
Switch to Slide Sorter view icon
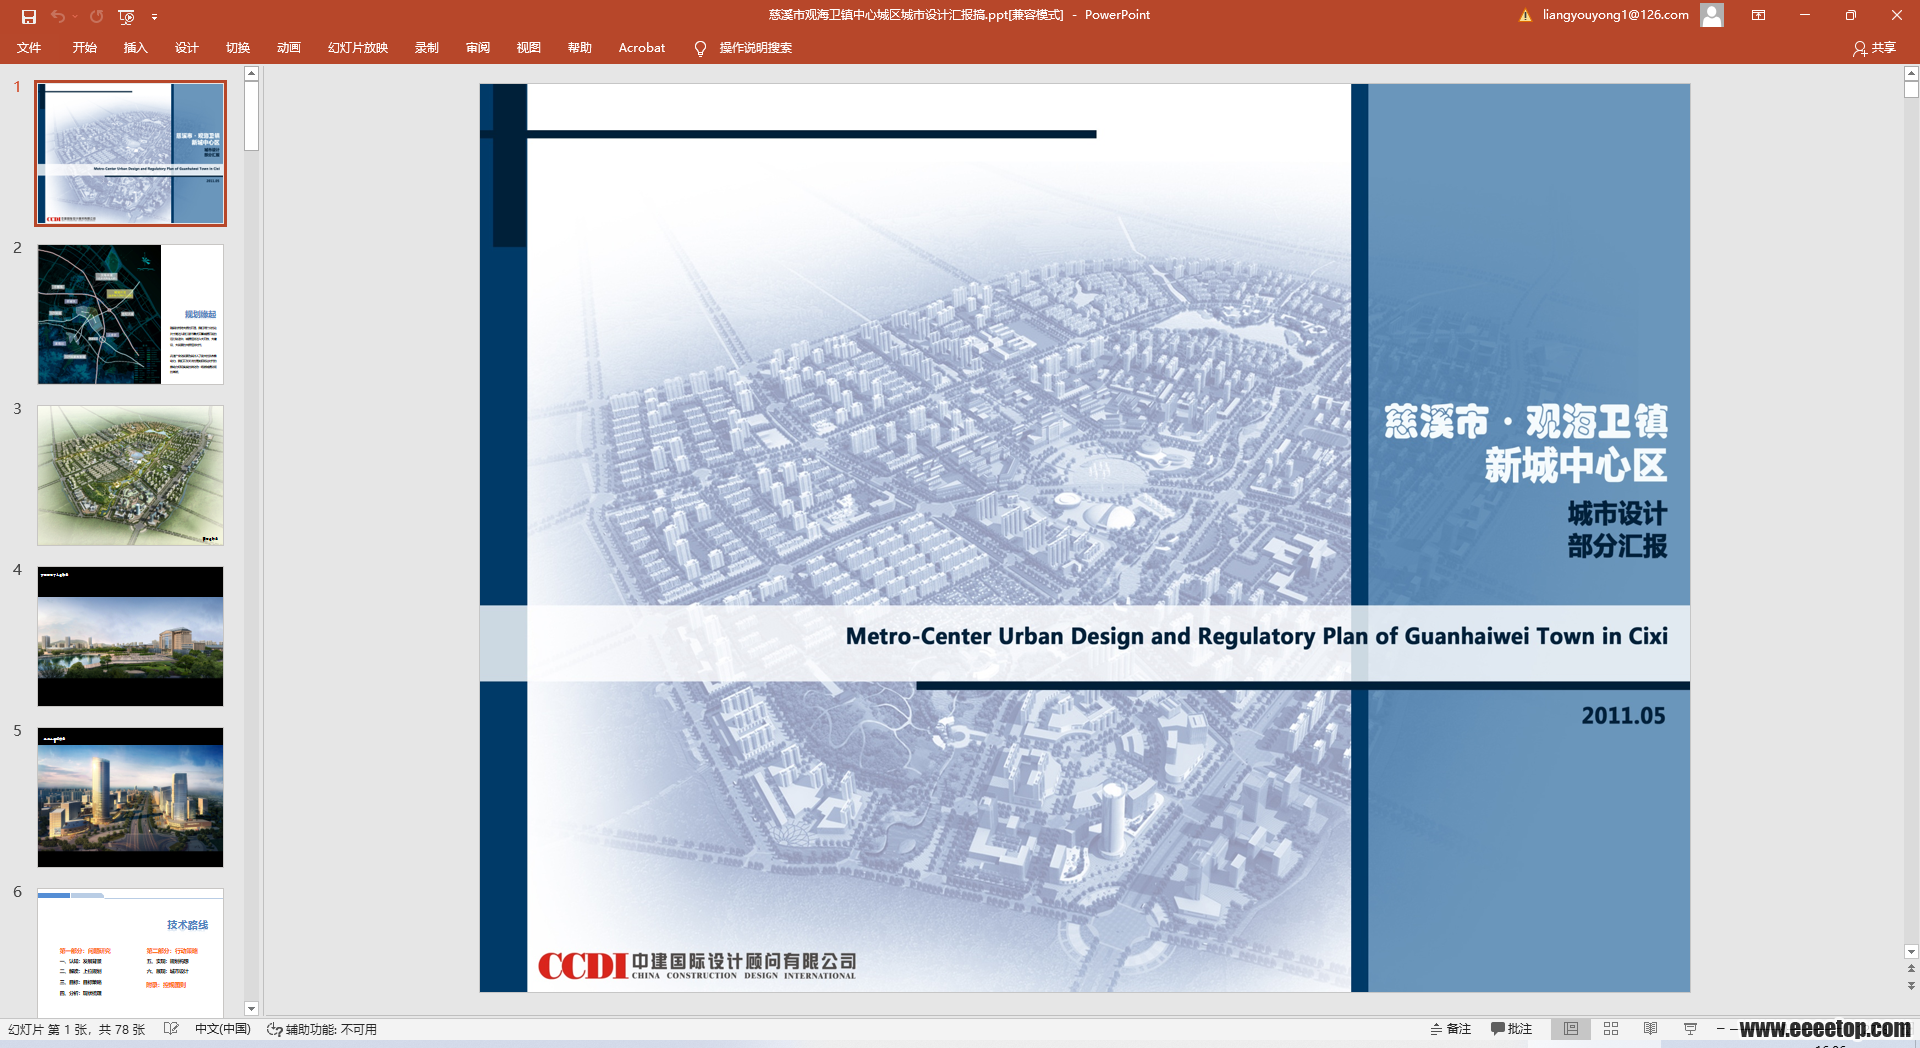1611,1029
